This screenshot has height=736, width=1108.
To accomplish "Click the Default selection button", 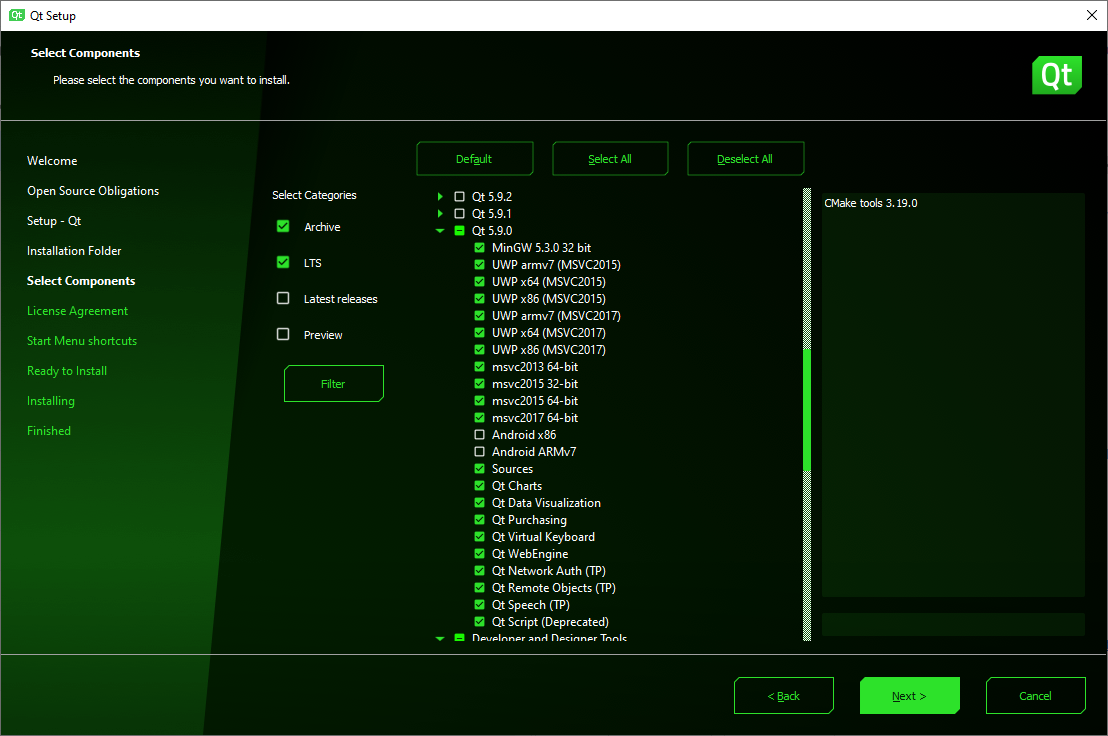I will 474,159.
